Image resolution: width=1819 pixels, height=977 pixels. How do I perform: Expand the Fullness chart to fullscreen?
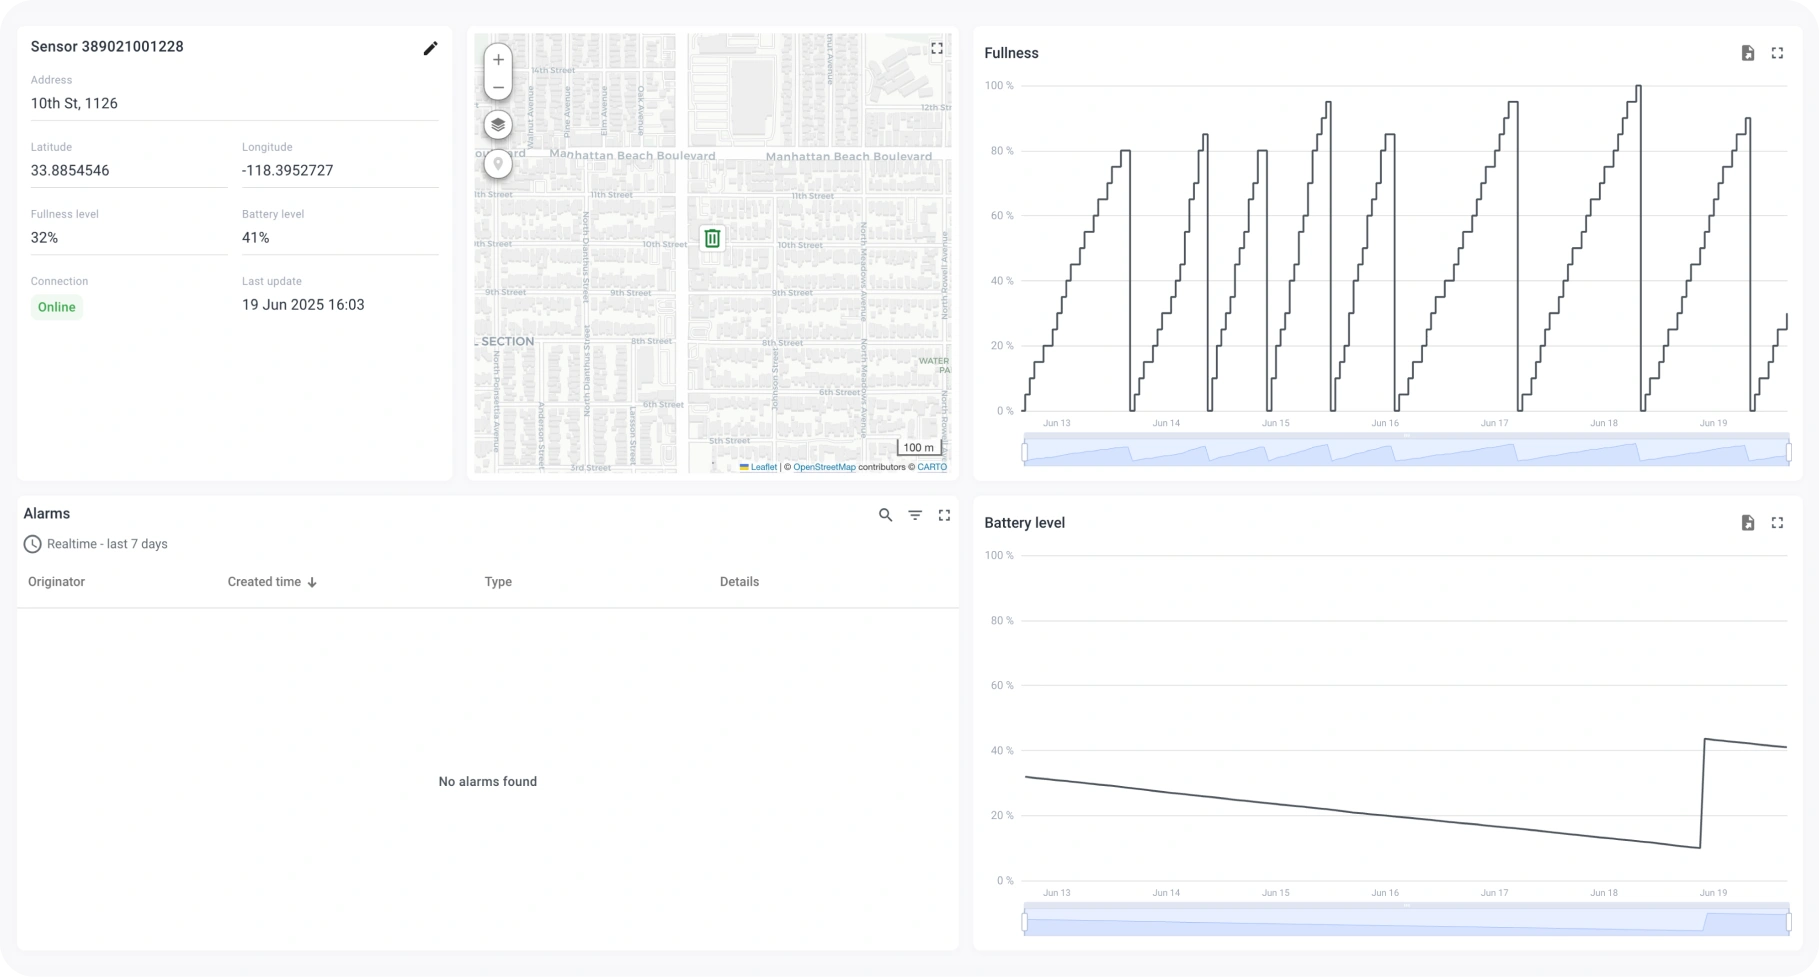pyautogui.click(x=1777, y=52)
